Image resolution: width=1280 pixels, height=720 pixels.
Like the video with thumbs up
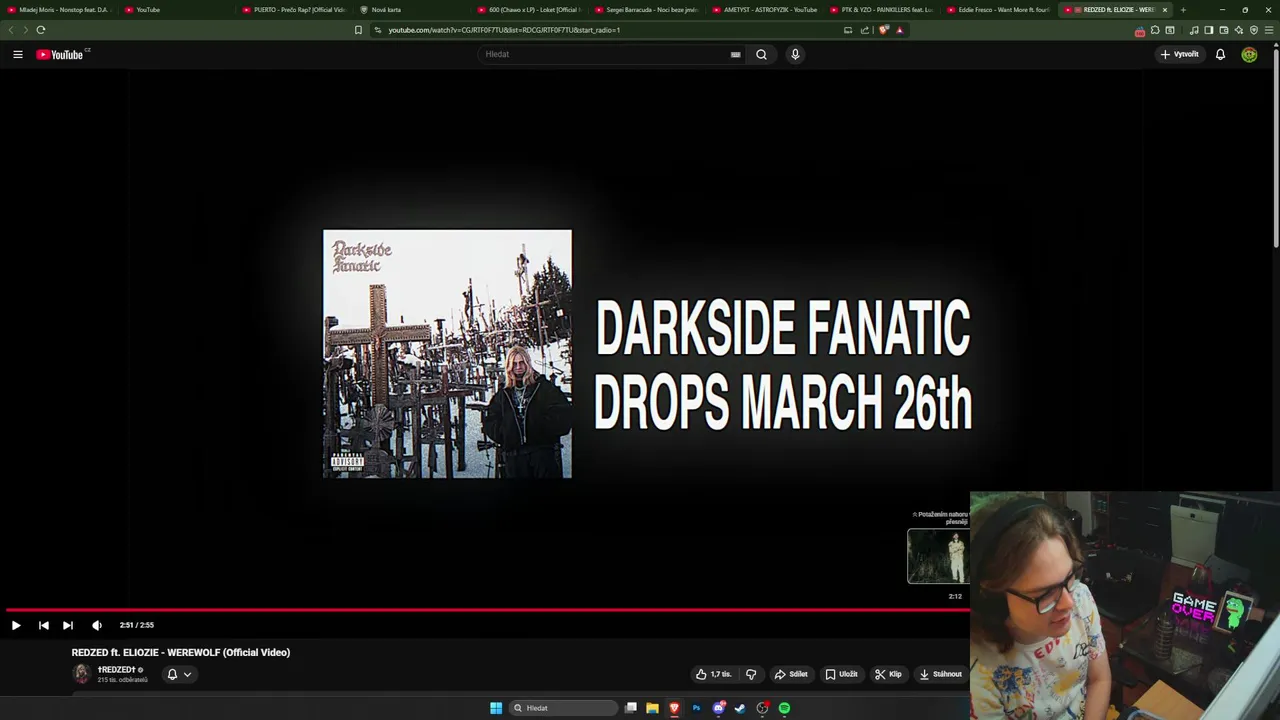tap(714, 674)
